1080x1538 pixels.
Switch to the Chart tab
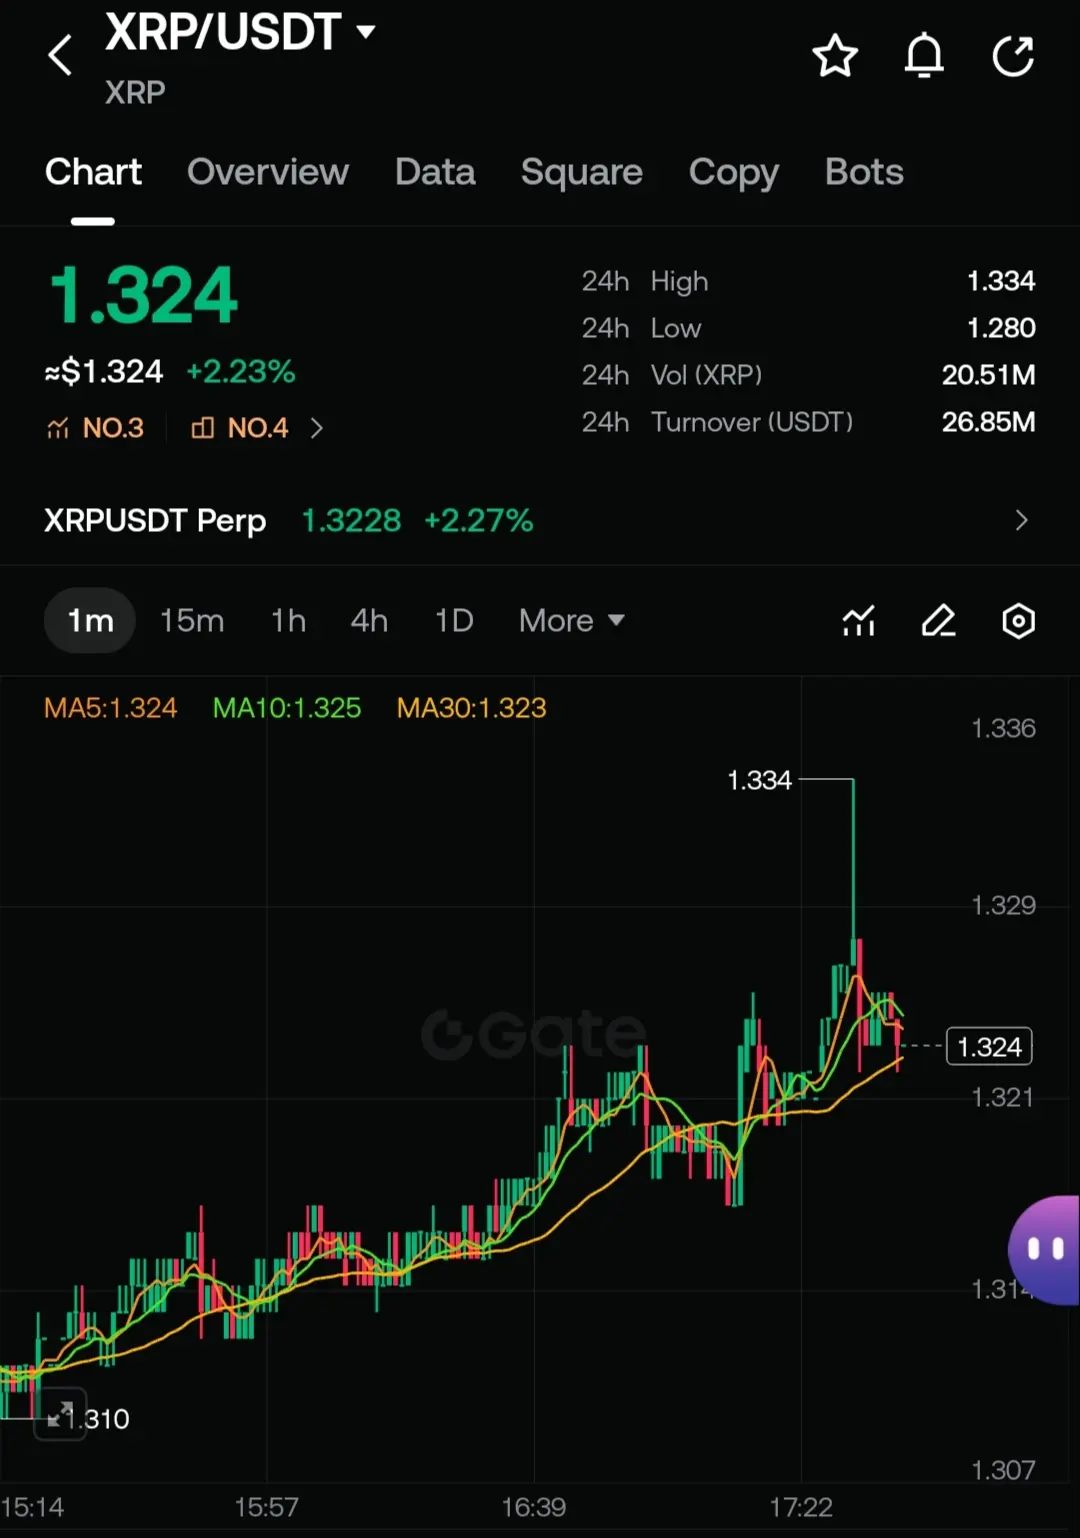[x=93, y=172]
